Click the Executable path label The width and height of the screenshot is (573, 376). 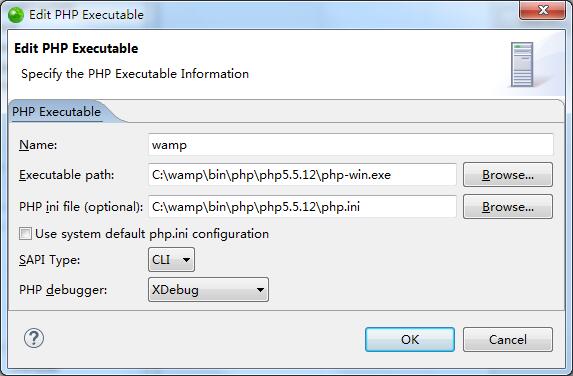67,175
